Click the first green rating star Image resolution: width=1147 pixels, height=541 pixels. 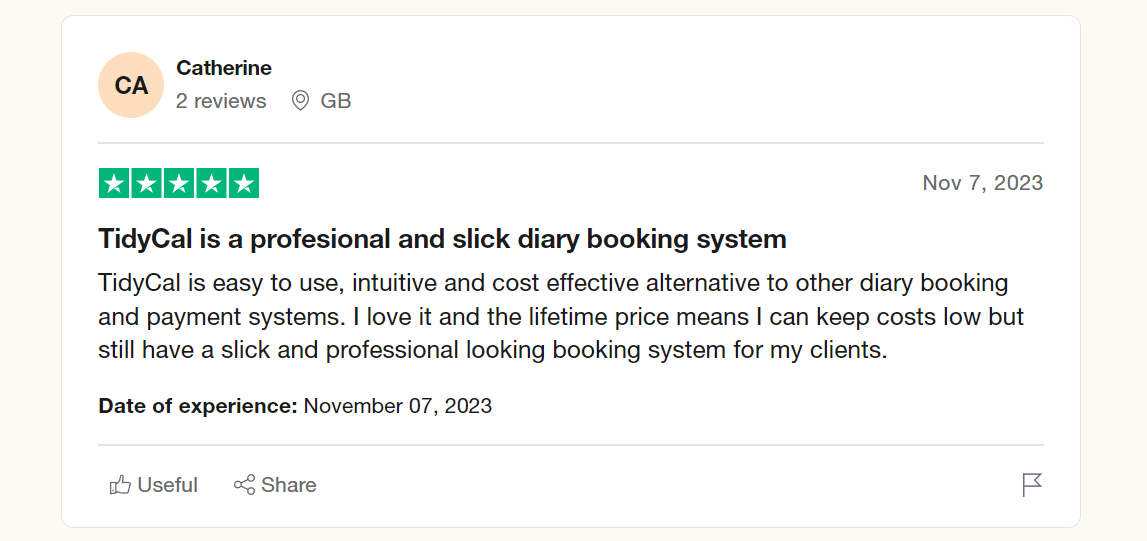(x=115, y=183)
